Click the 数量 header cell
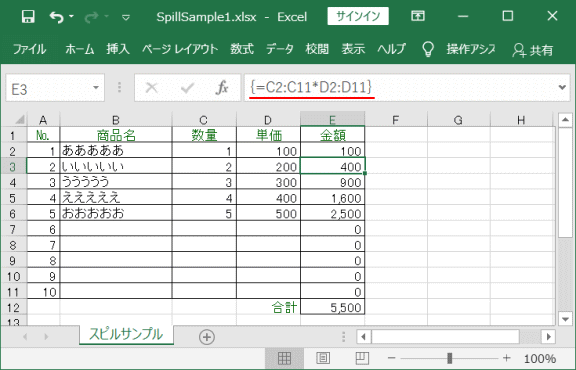Viewport: 576px width, 370px height. pos(204,135)
